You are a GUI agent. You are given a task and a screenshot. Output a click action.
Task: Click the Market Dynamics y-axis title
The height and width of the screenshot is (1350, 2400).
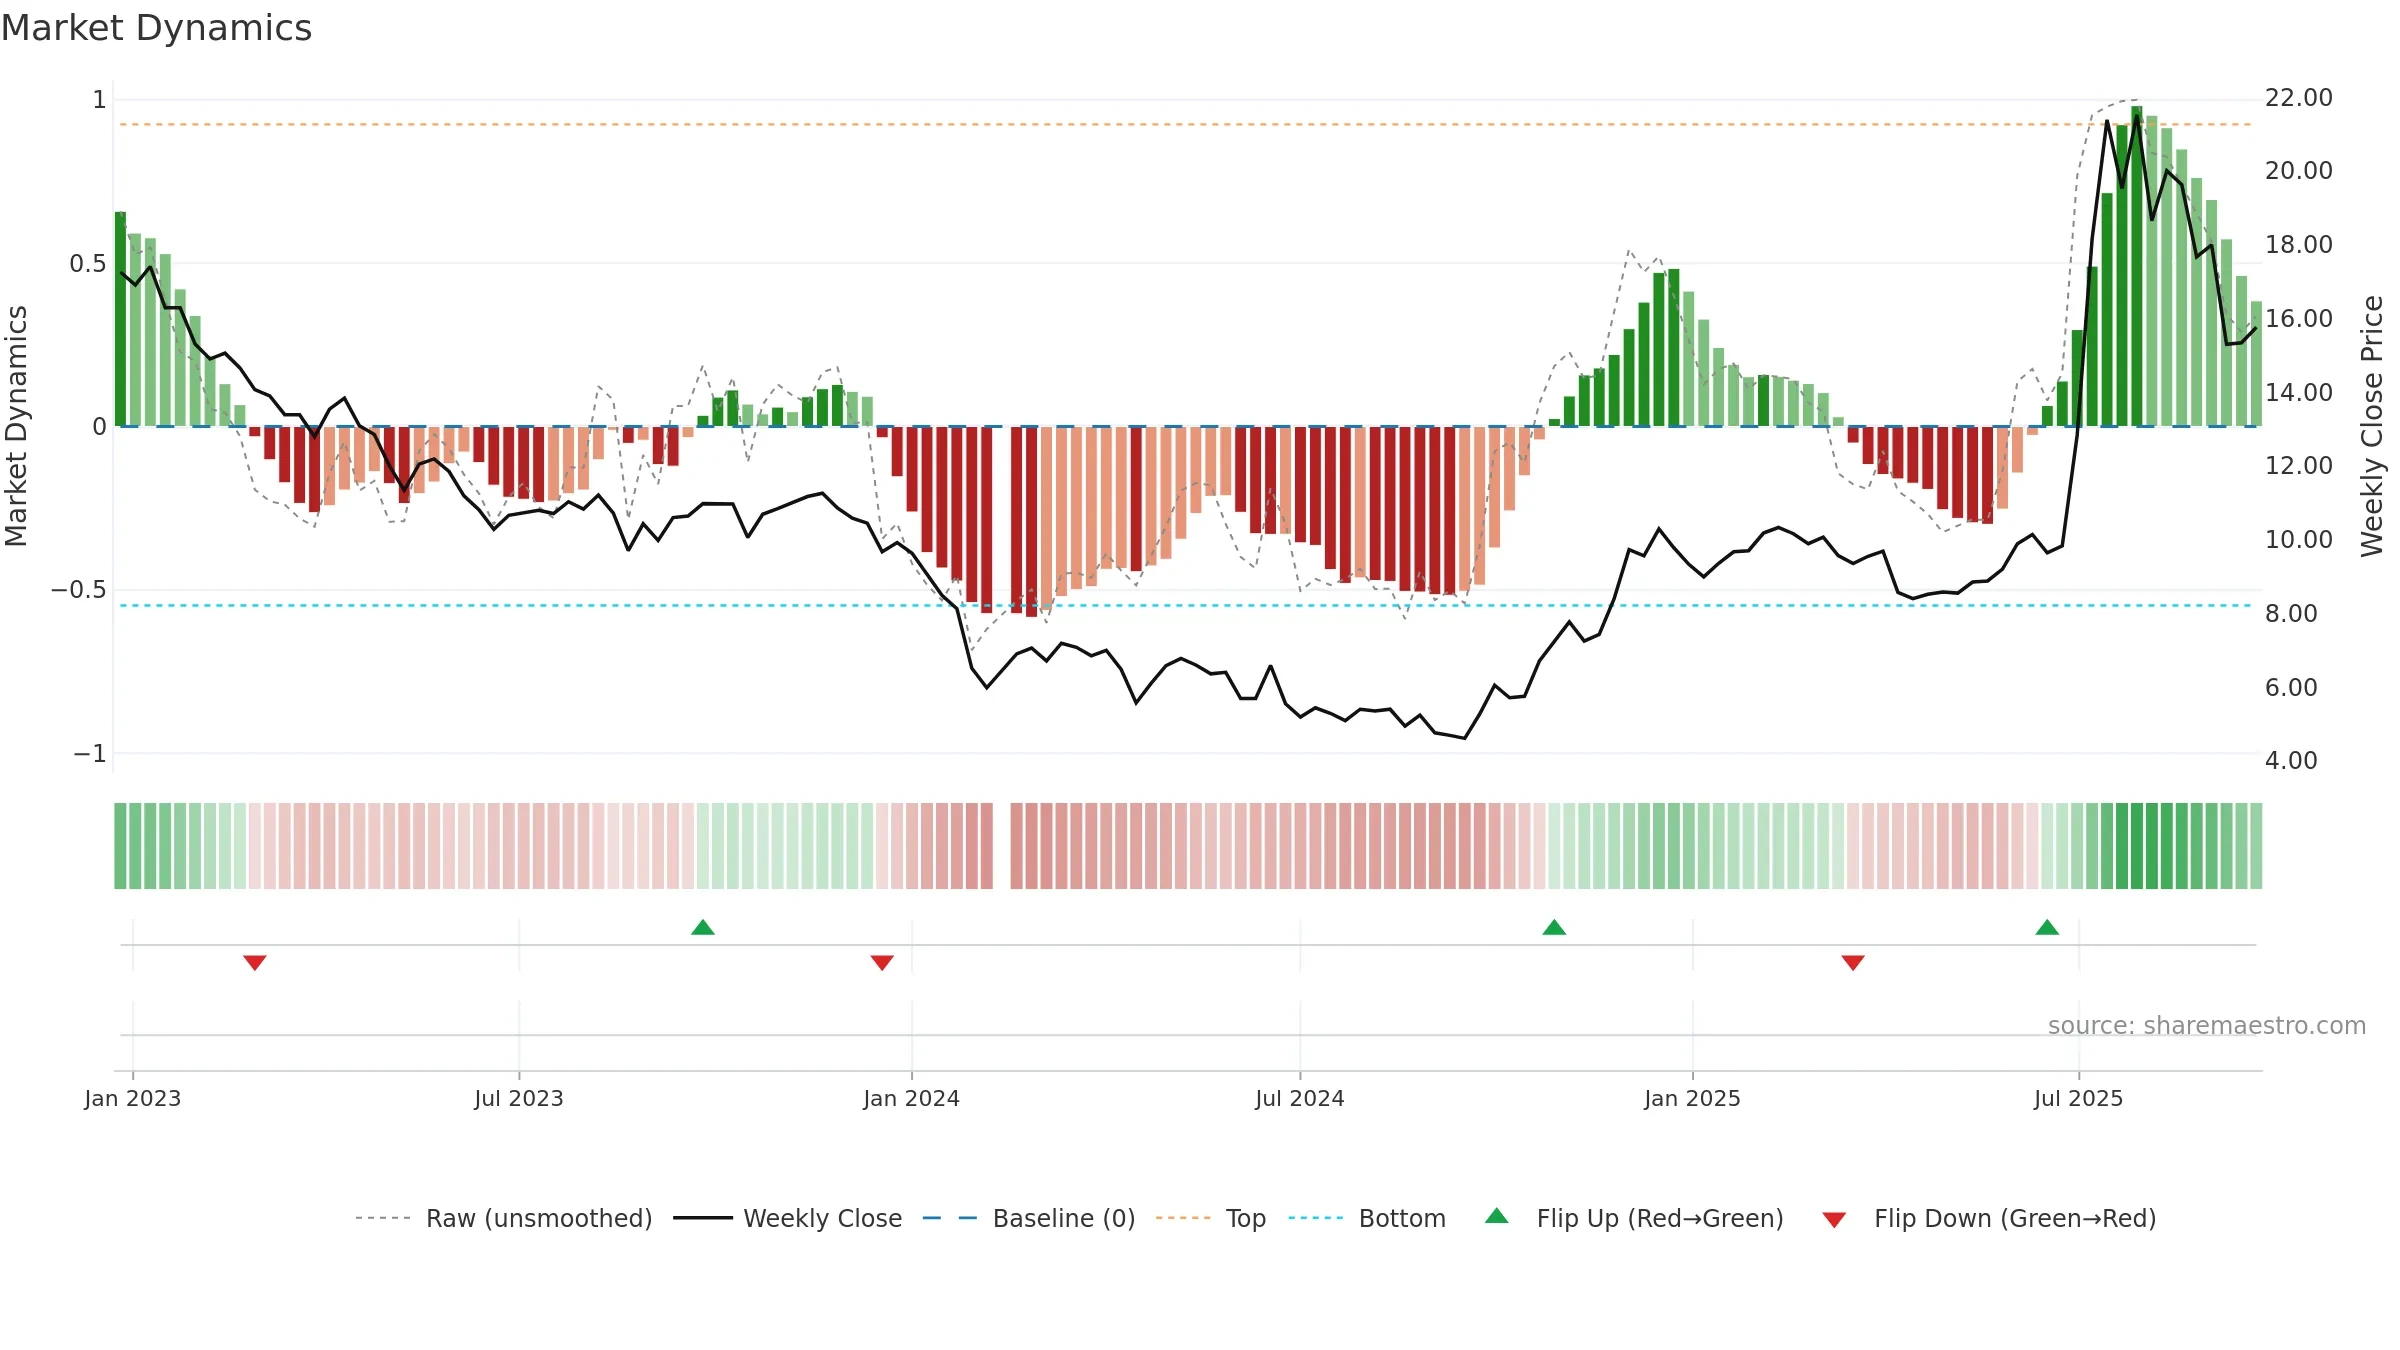pyautogui.click(x=16, y=426)
